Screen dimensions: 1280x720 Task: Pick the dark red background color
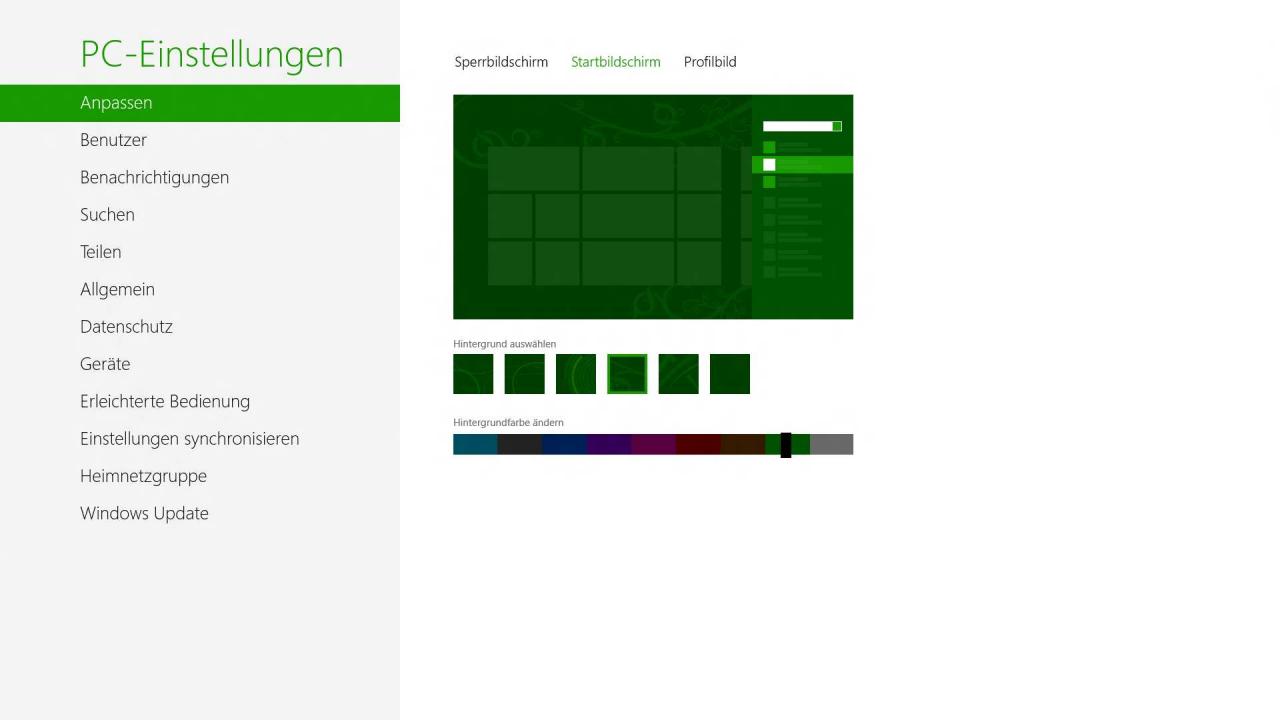click(x=698, y=444)
